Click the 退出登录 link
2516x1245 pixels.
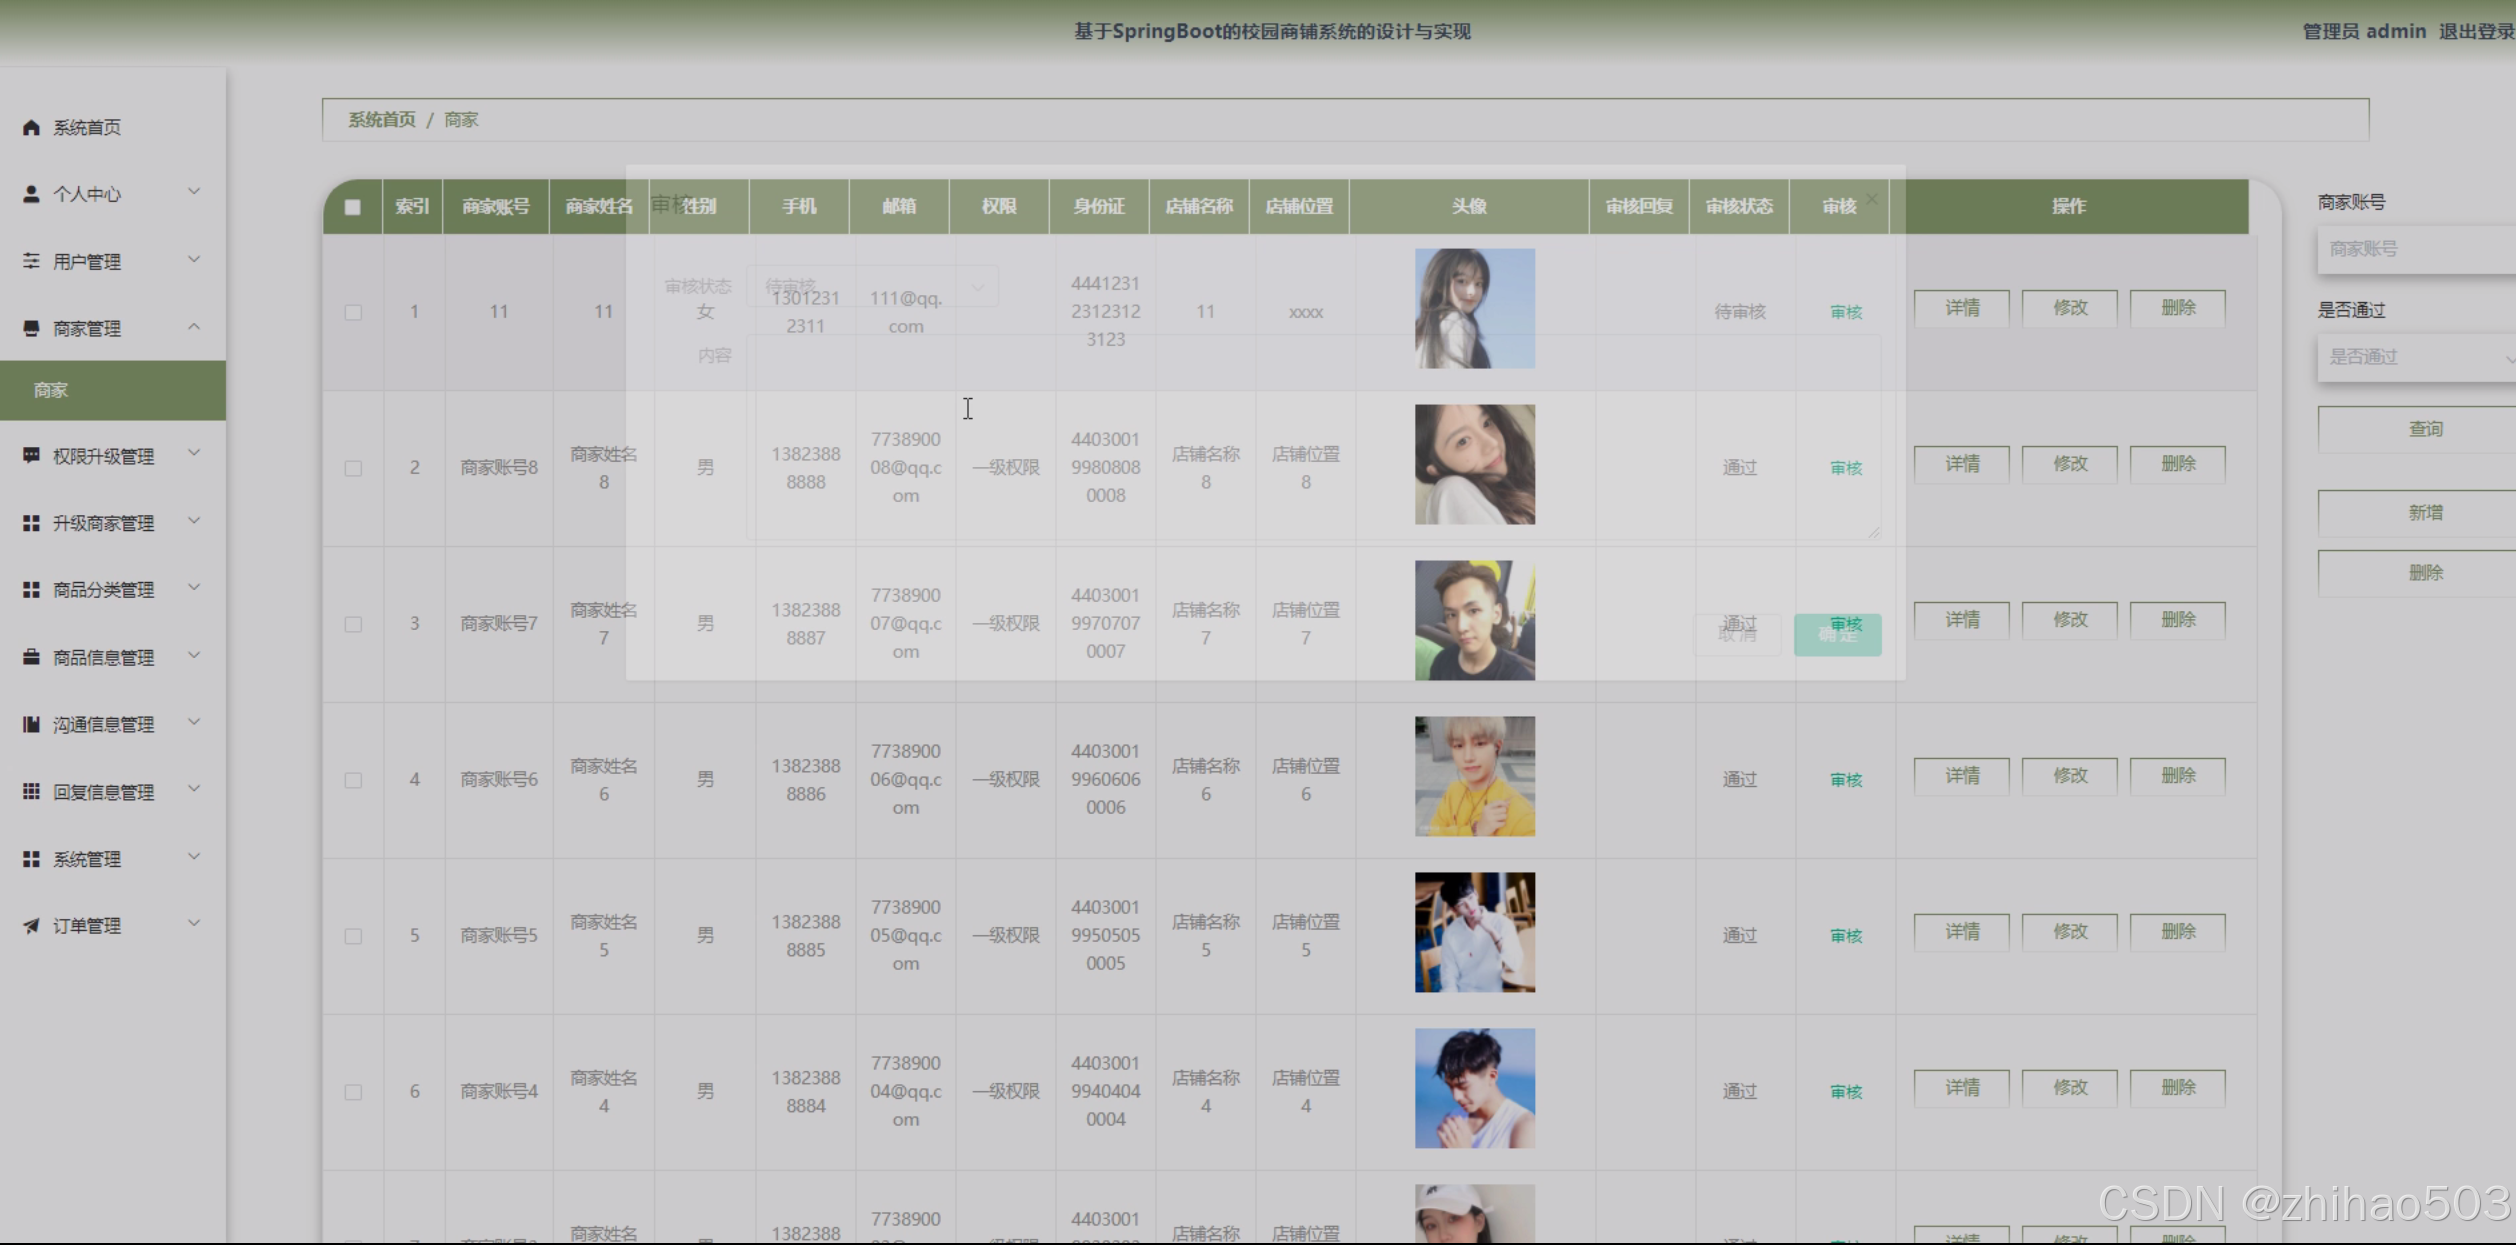(2476, 31)
